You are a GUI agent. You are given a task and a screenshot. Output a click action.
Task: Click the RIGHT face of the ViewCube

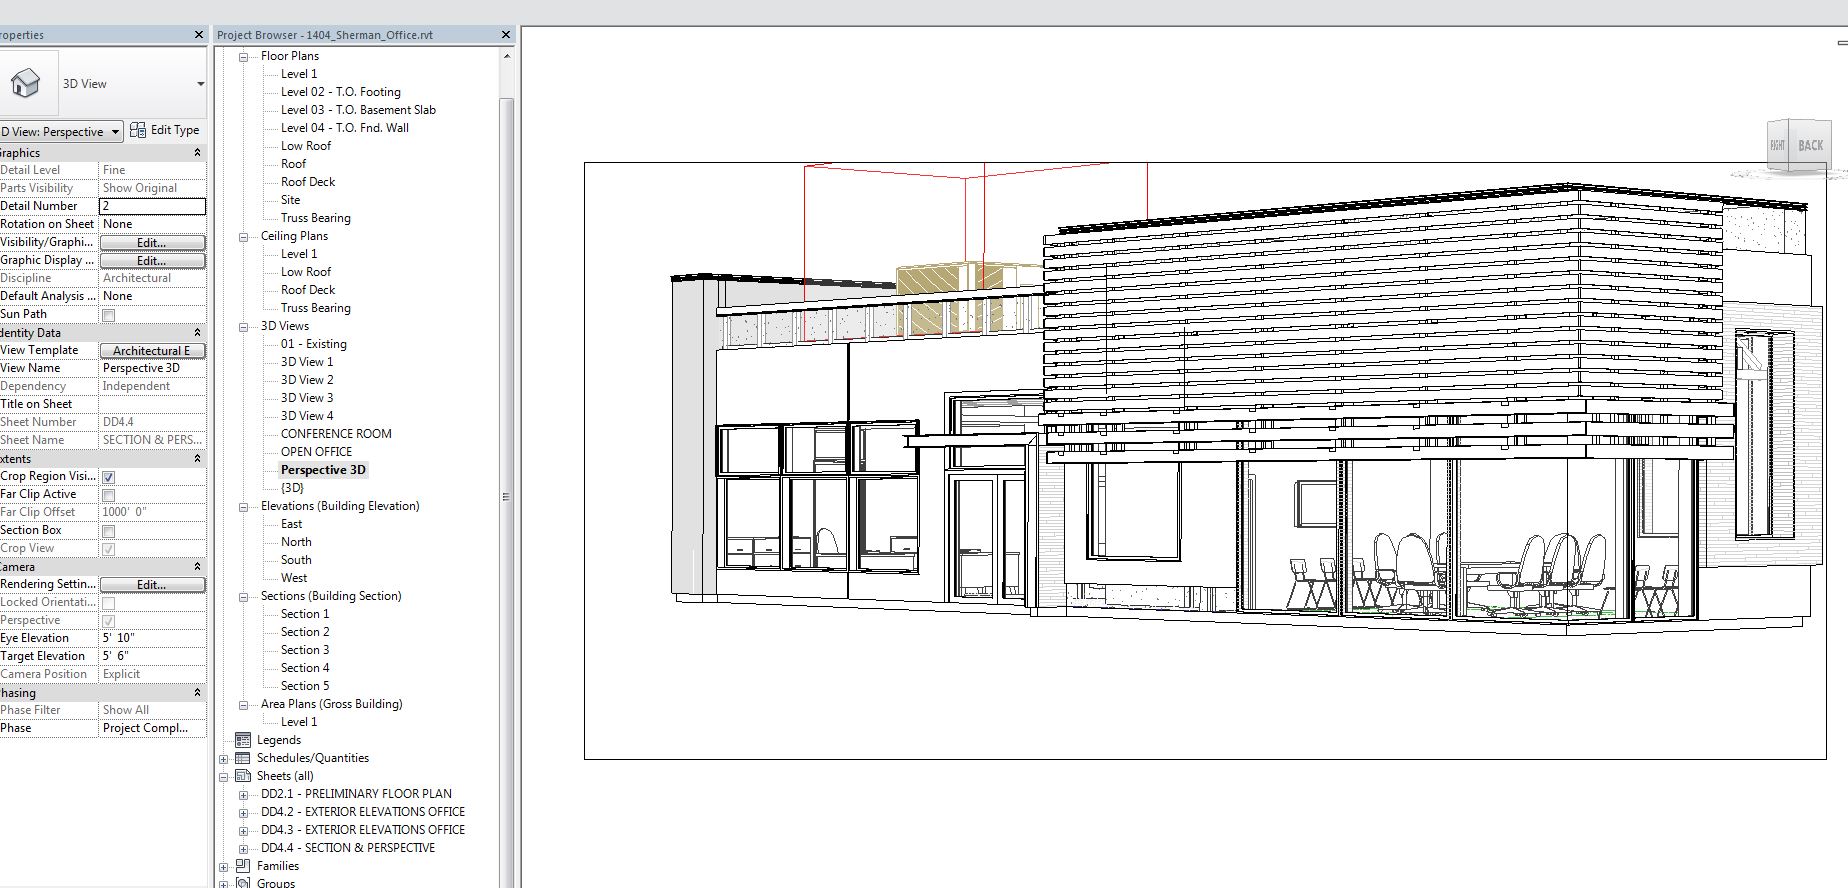(x=1778, y=146)
